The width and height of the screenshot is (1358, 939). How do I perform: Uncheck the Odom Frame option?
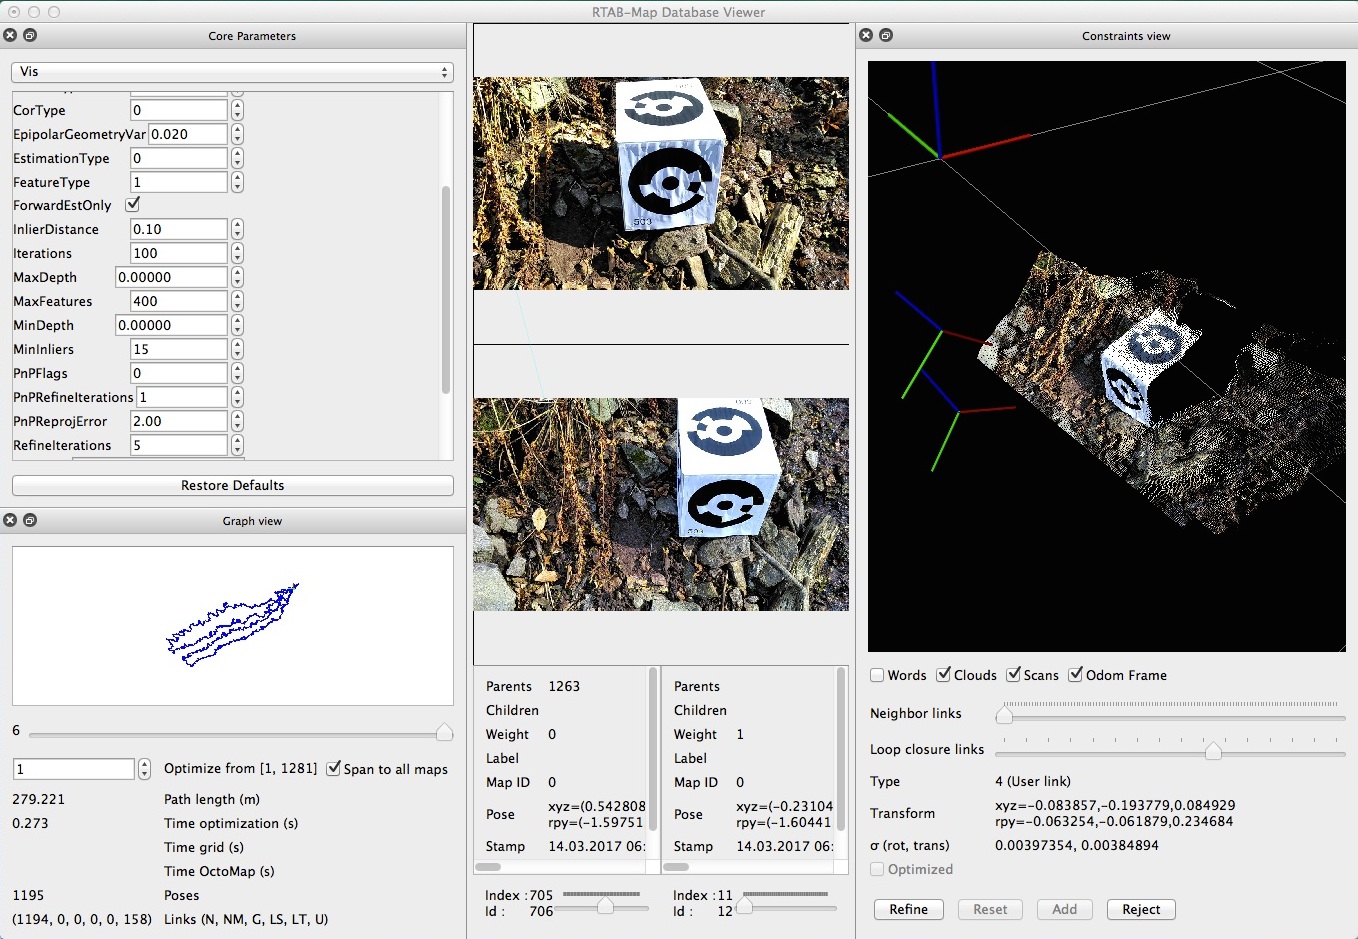coord(1076,675)
